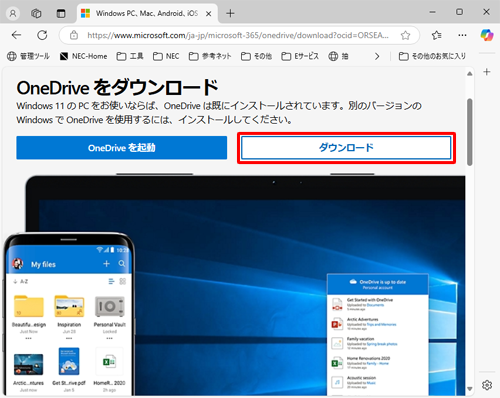Open sidebar settings gear icon
Image resolution: width=500 pixels, height=398 pixels.
tap(487, 385)
